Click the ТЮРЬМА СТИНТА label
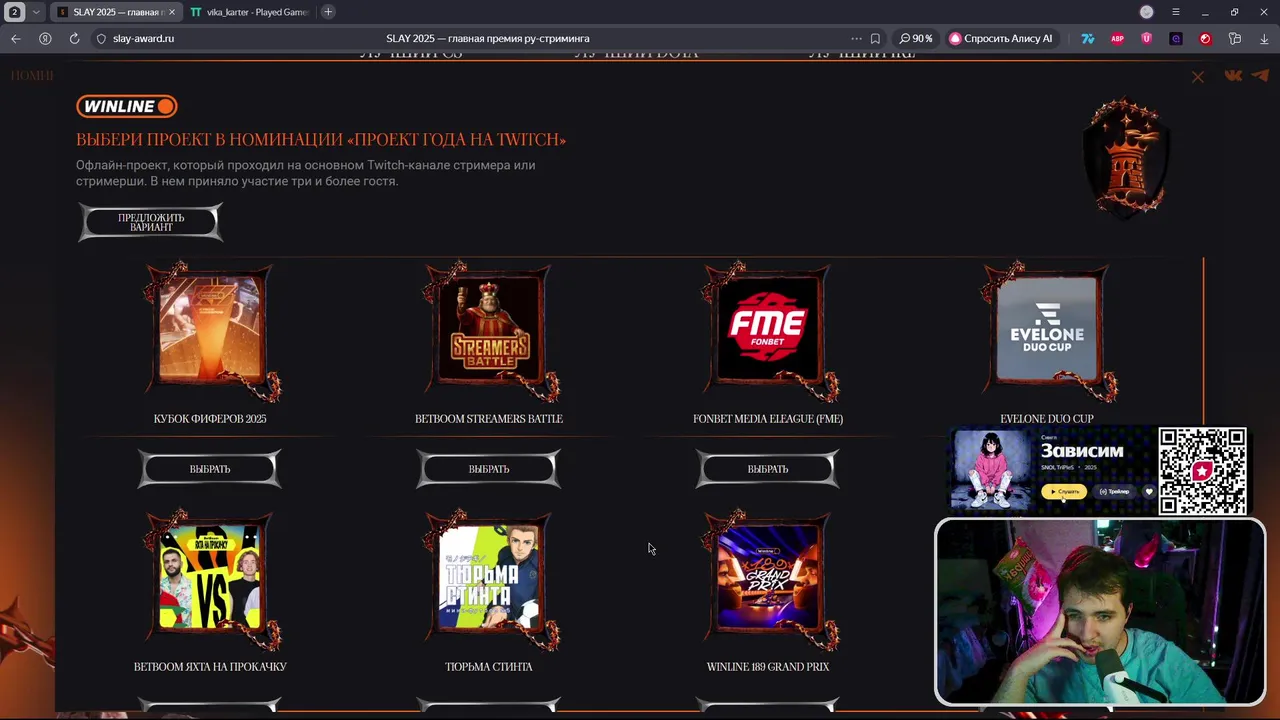 click(489, 667)
